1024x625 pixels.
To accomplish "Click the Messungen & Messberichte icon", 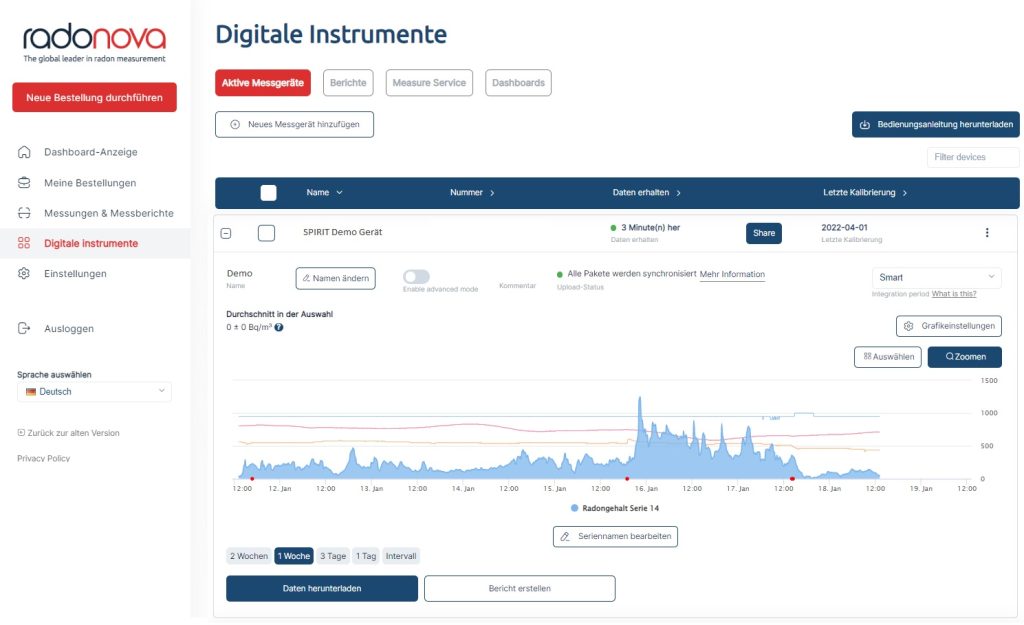I will pos(24,213).
